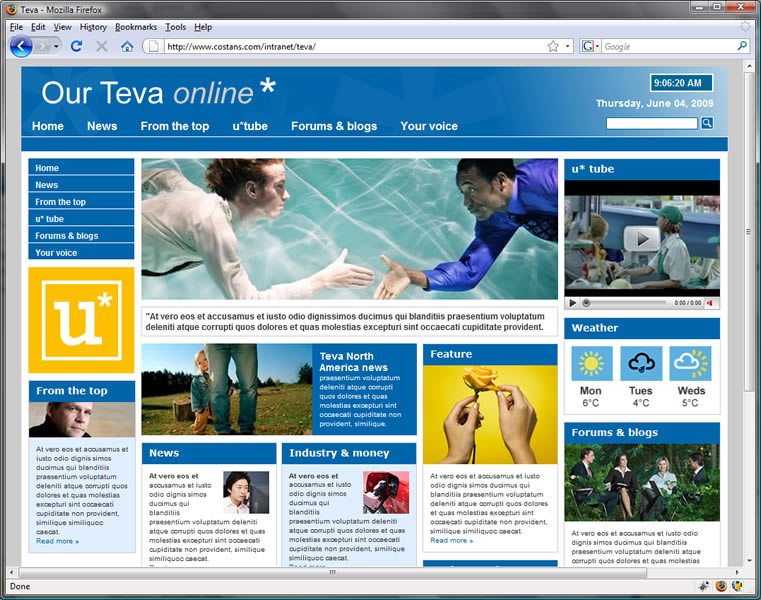Open the Help menu
The height and width of the screenshot is (600, 761).
203,27
